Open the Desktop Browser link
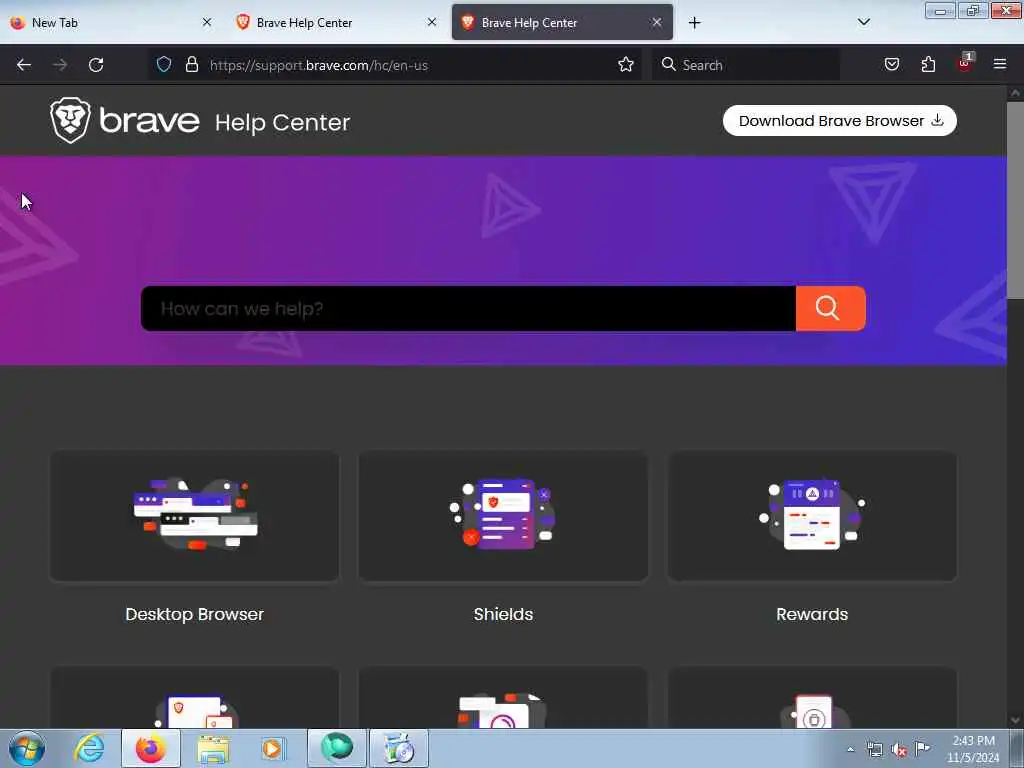 [195, 615]
